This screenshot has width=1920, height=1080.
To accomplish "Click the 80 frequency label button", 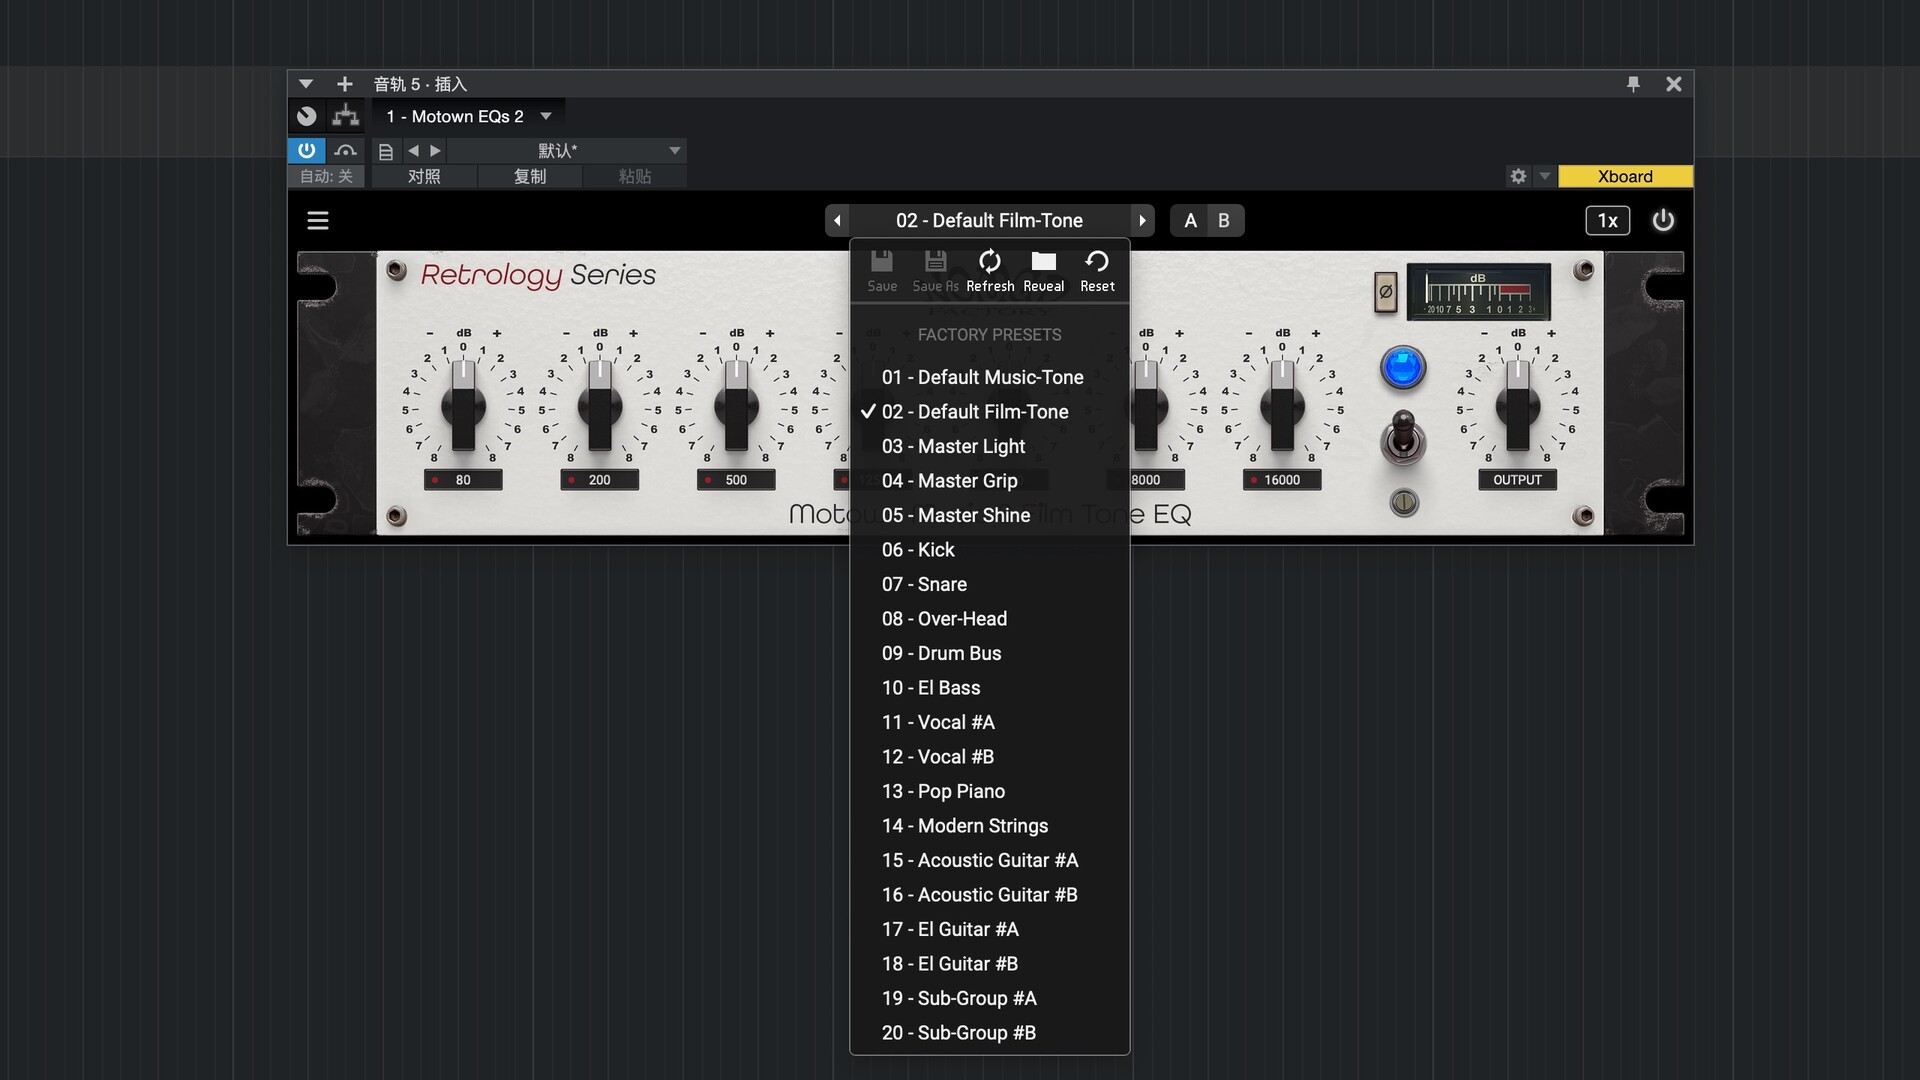I will (463, 480).
